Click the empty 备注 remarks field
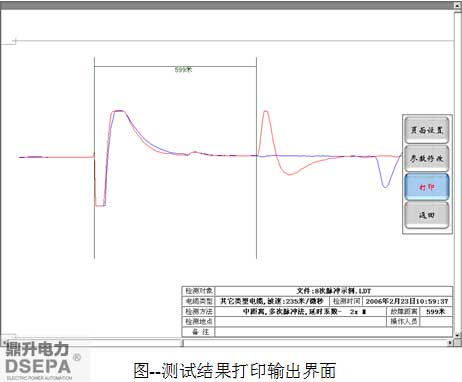 tap(334, 332)
